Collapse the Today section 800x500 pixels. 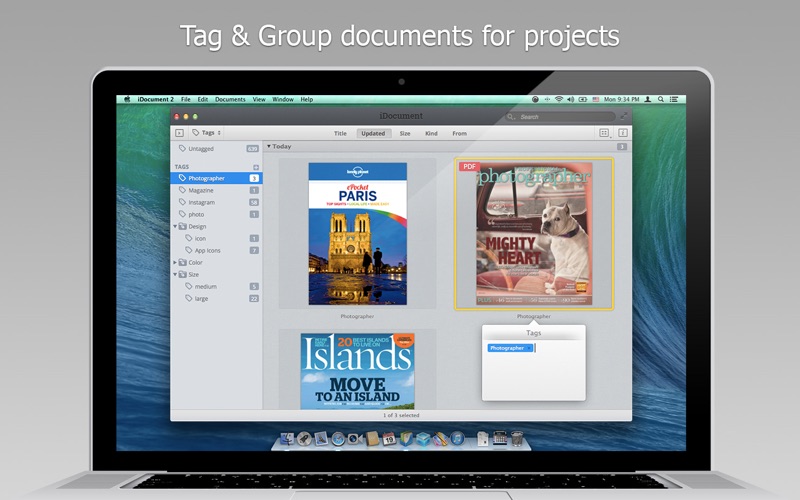pos(268,146)
